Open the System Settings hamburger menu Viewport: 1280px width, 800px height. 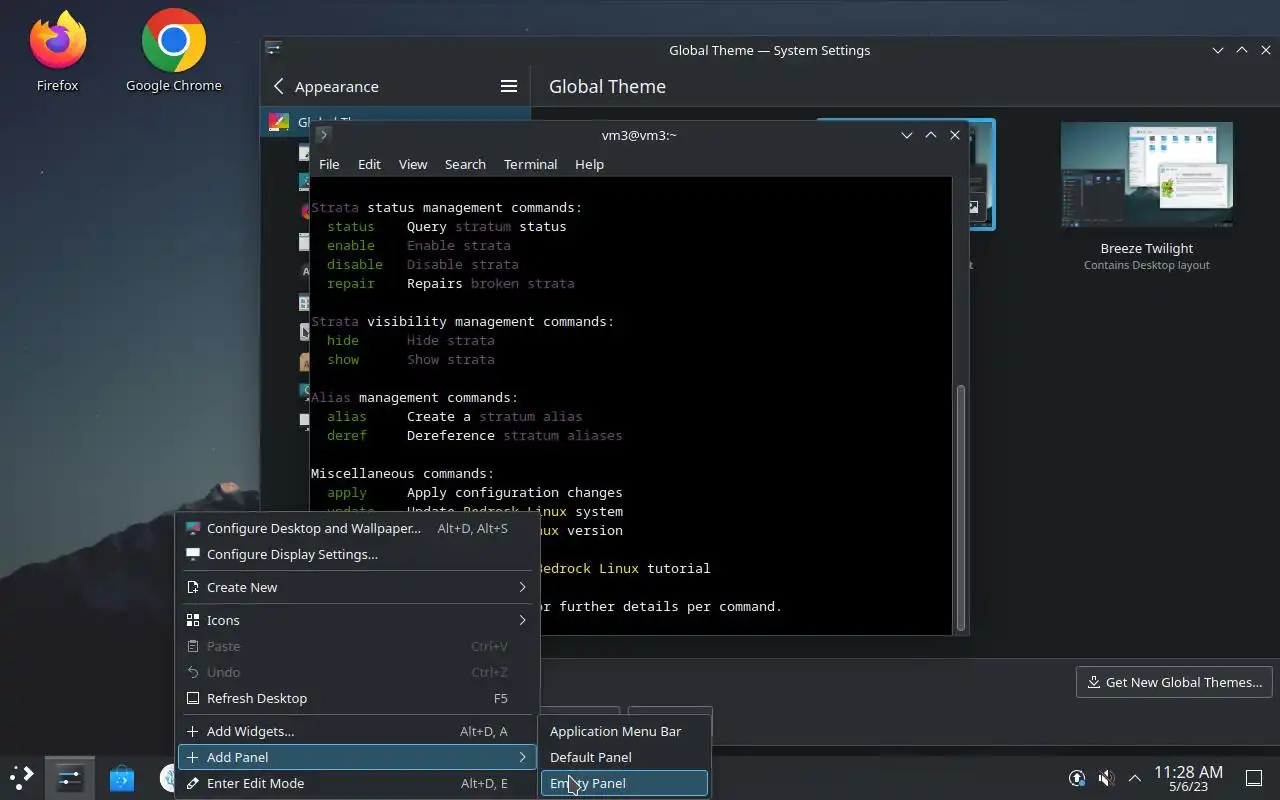(x=509, y=86)
